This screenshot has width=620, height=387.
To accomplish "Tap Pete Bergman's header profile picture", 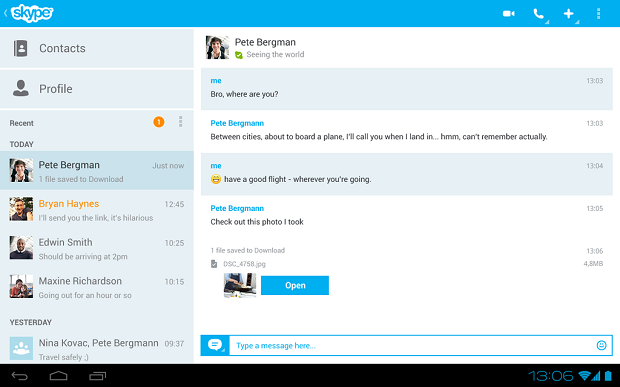I will (217, 47).
